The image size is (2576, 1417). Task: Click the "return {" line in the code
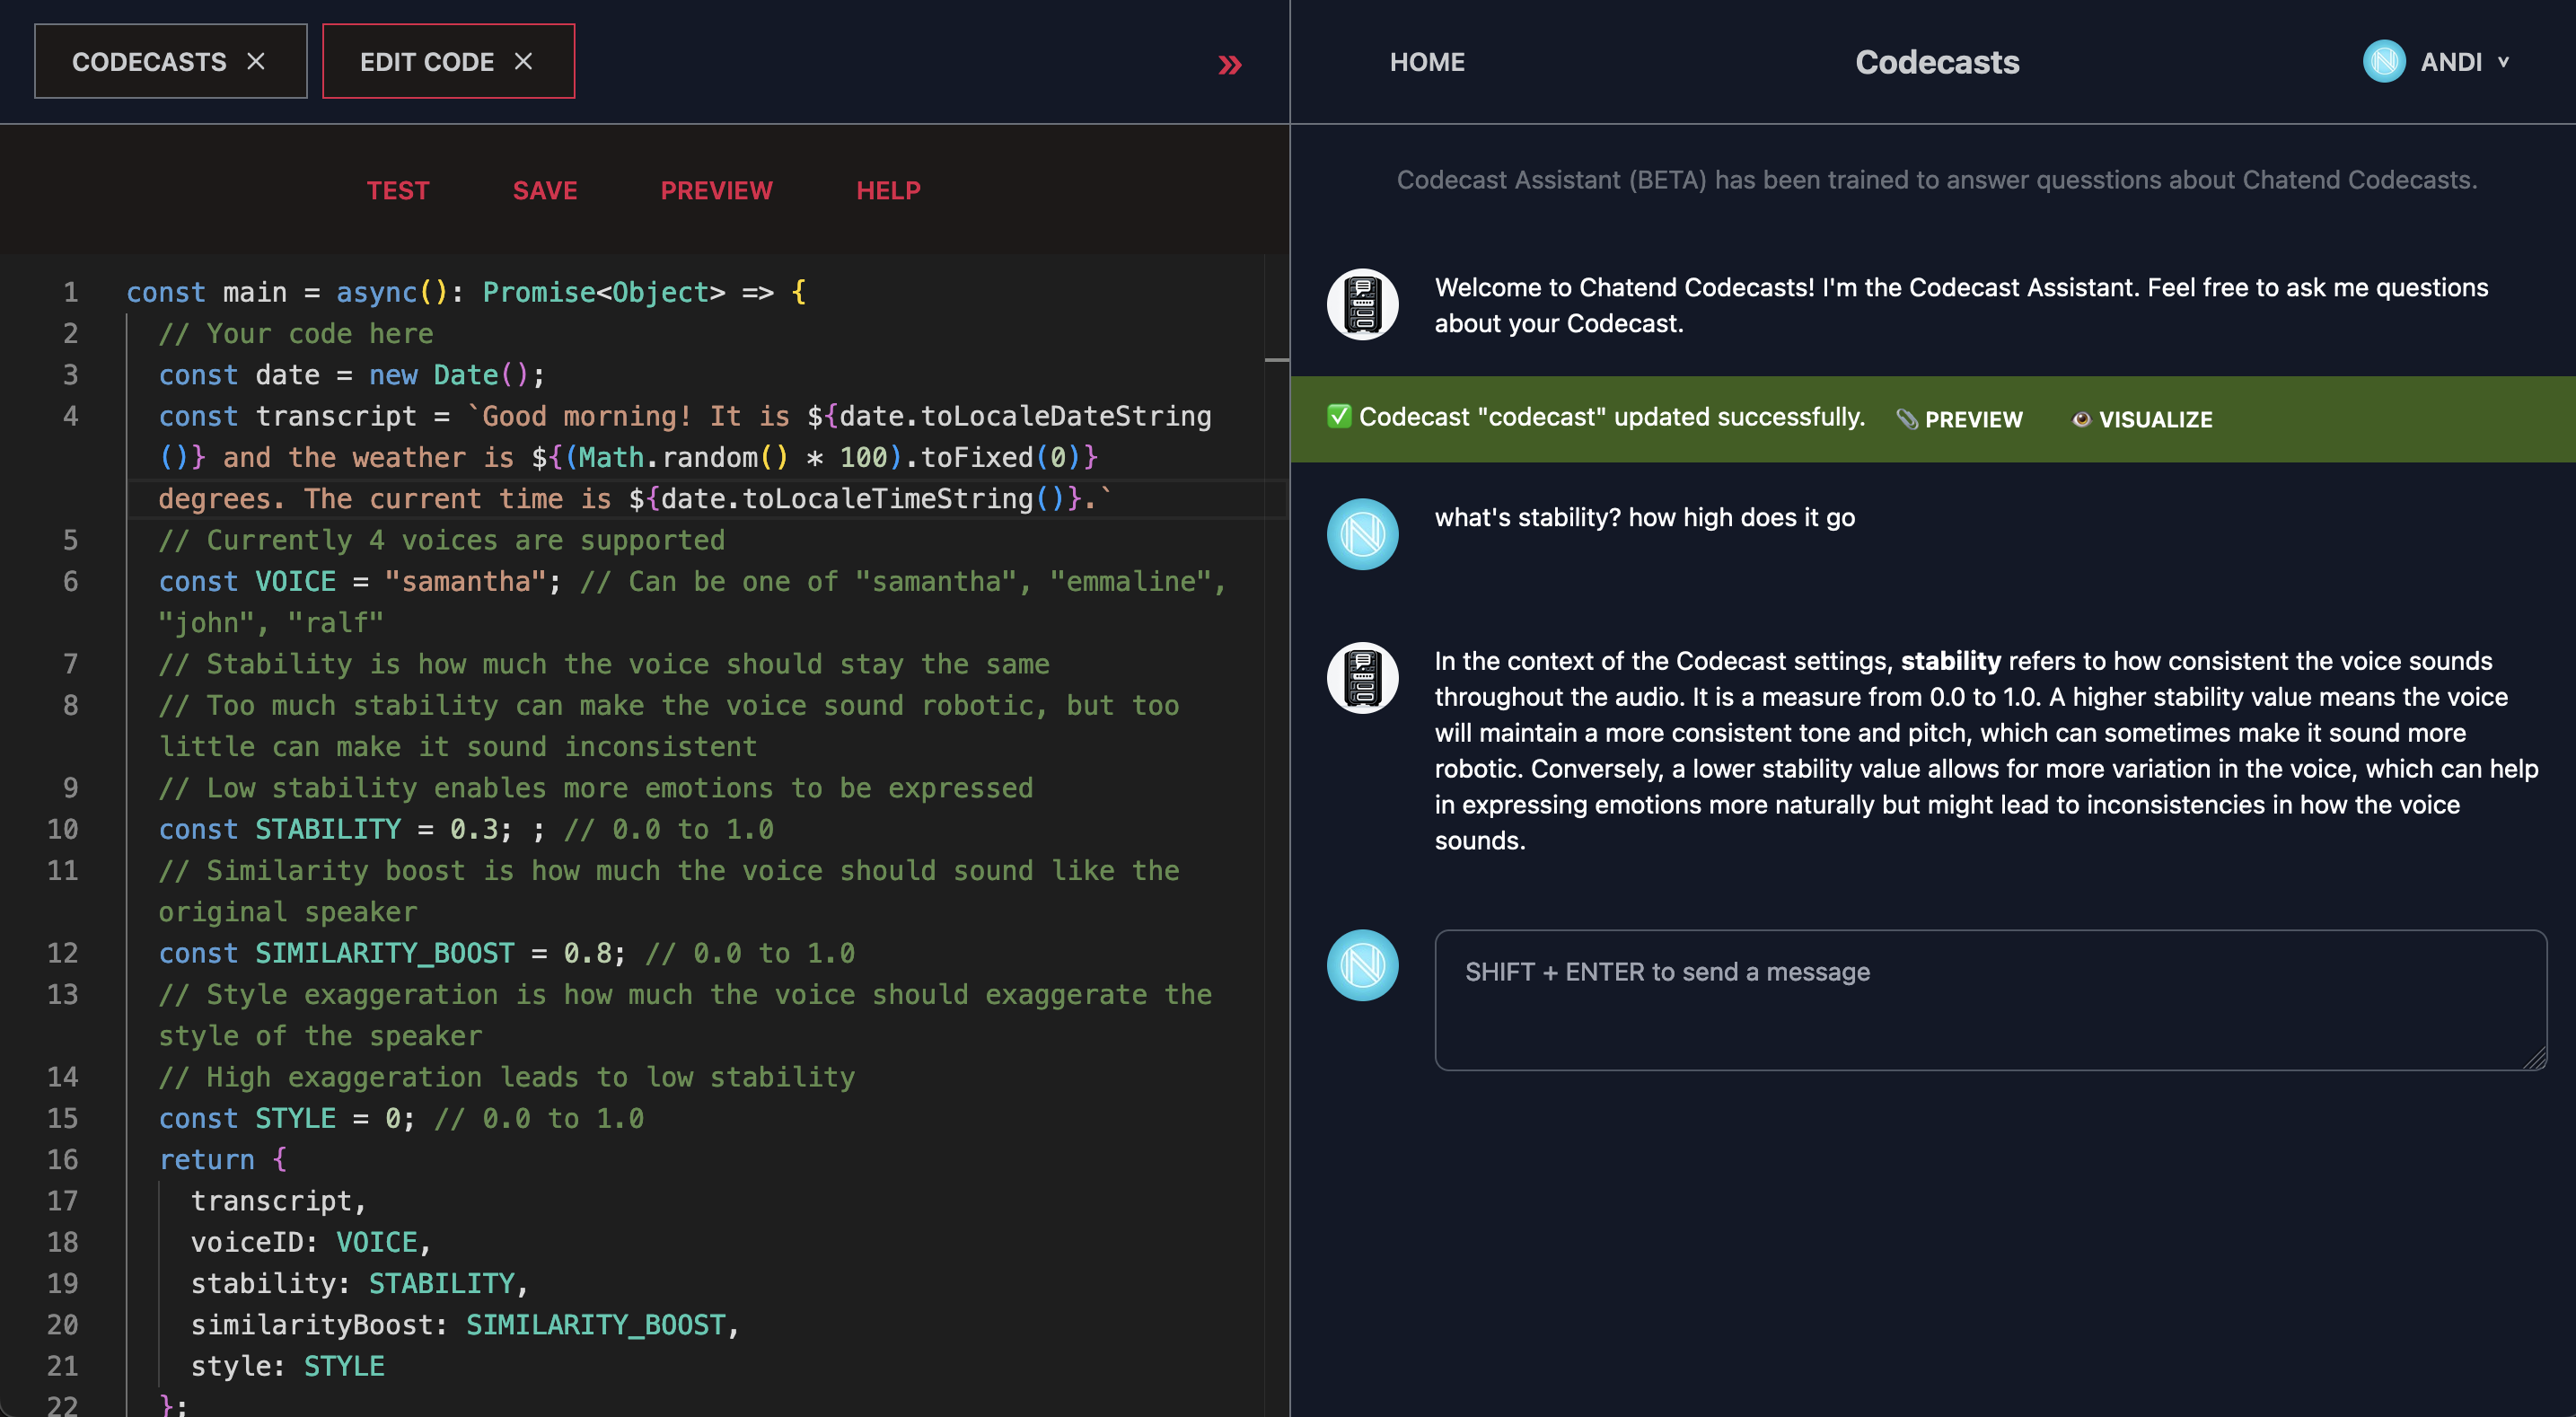[x=223, y=1159]
